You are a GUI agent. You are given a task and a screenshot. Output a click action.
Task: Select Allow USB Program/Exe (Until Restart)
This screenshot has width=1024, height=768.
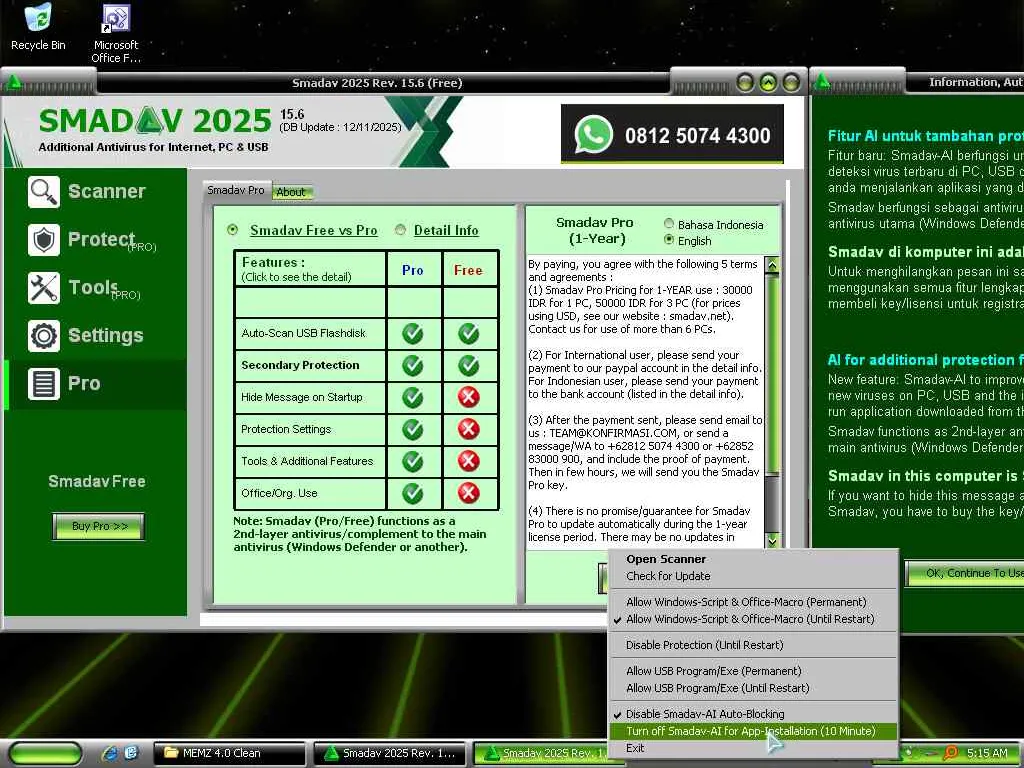pos(752,688)
